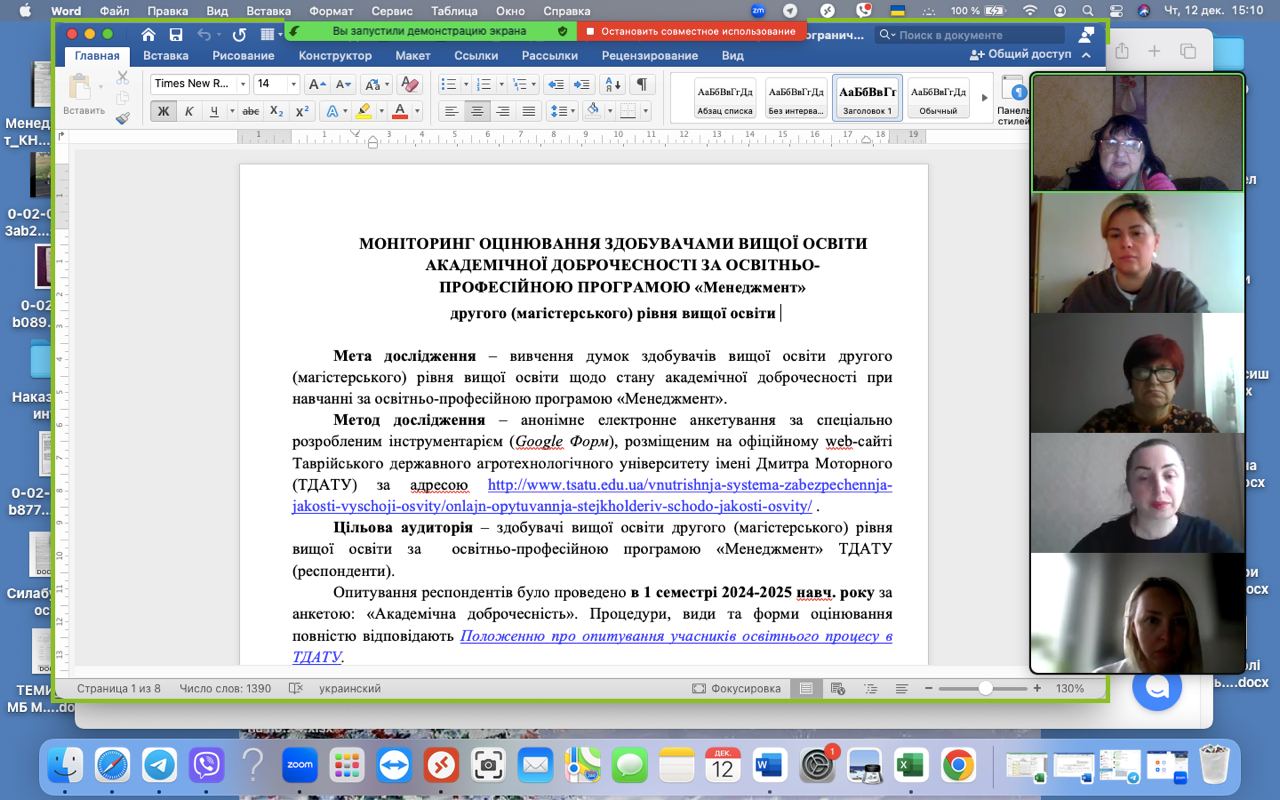
Task: Select the Format Painter brush icon
Action: 122,119
